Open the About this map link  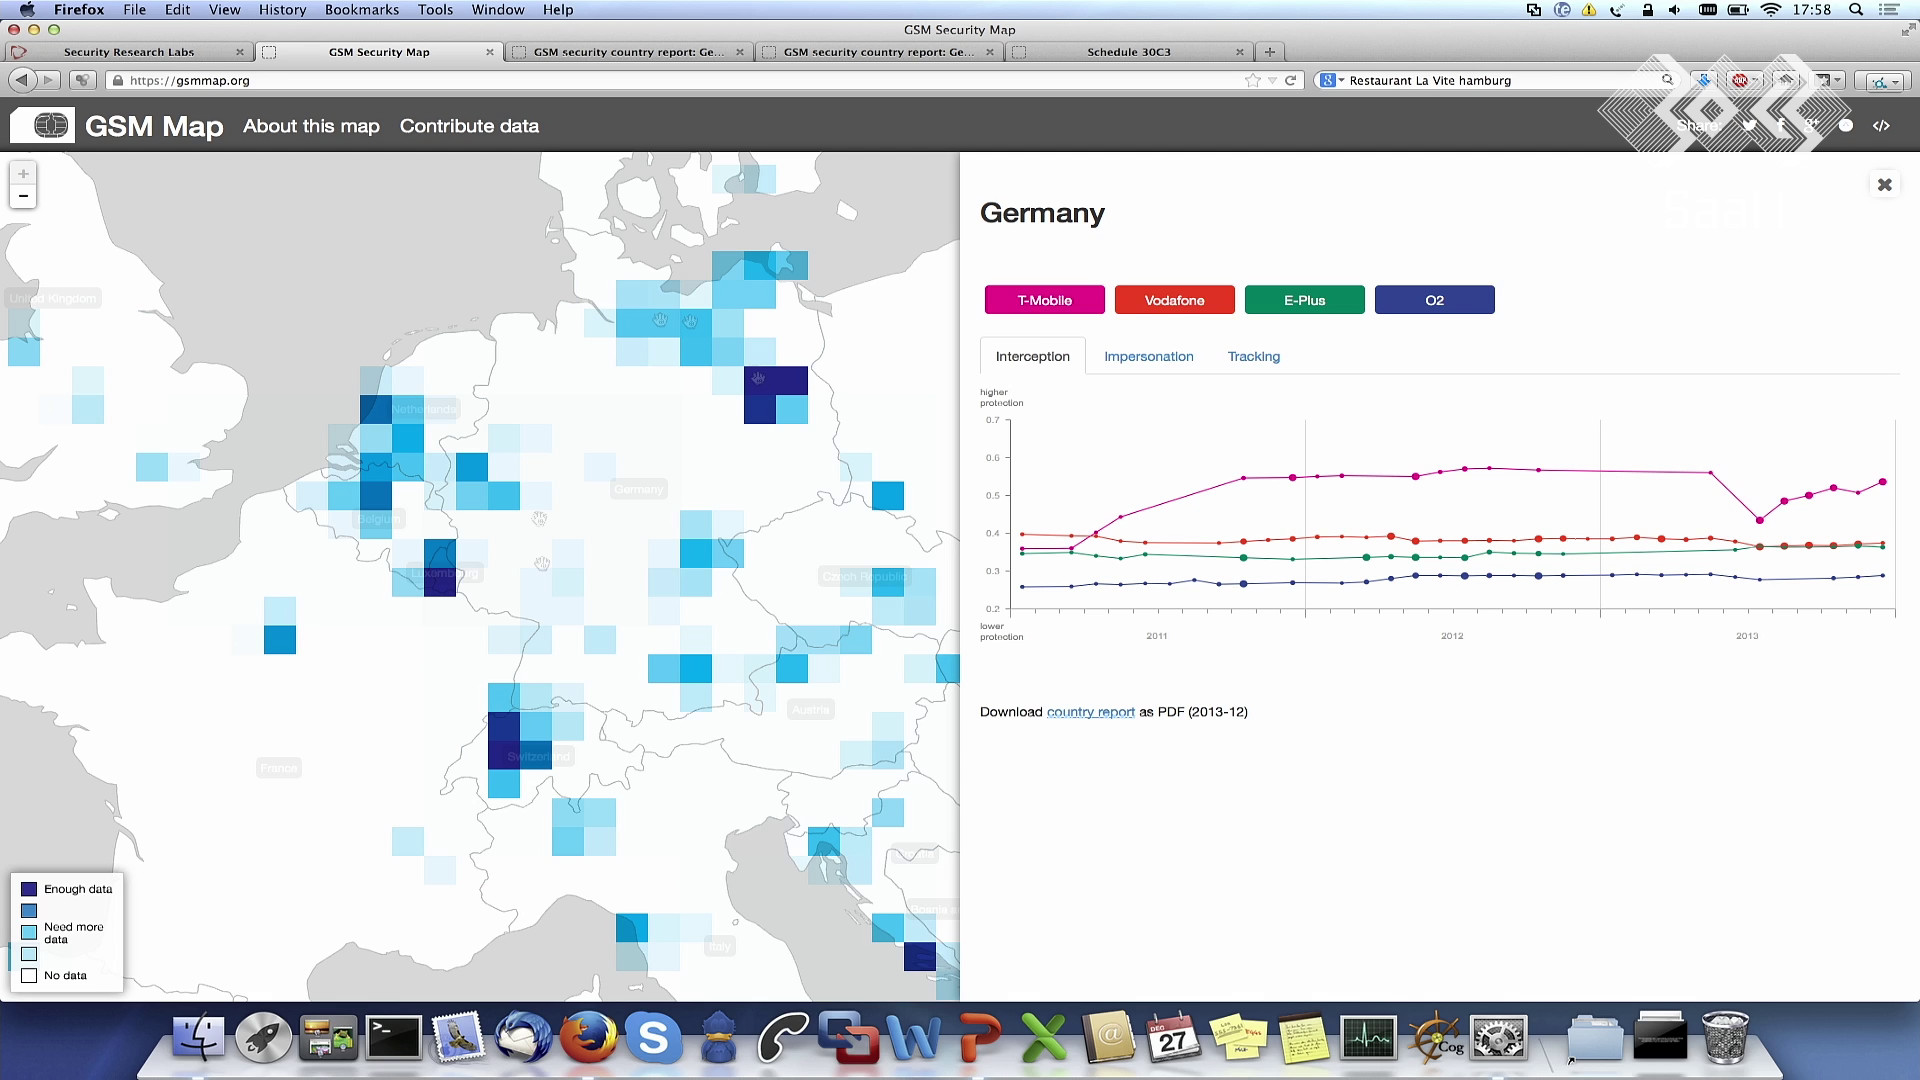point(311,126)
